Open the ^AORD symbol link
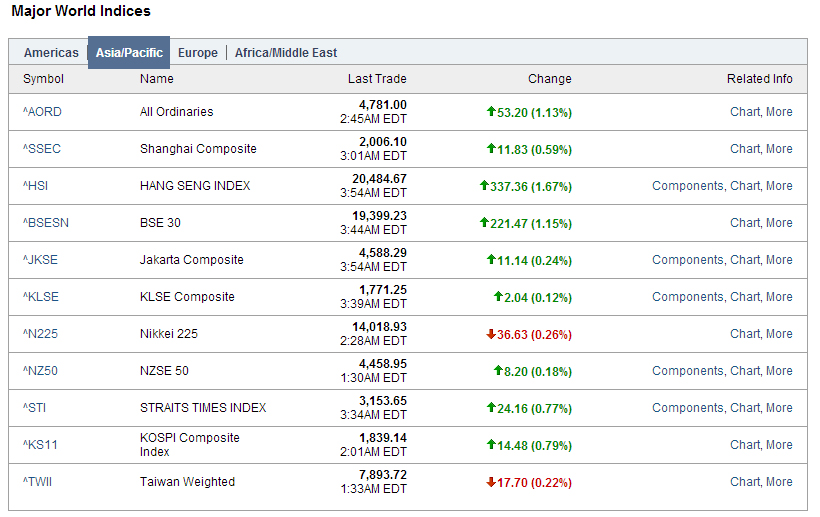 click(42, 112)
